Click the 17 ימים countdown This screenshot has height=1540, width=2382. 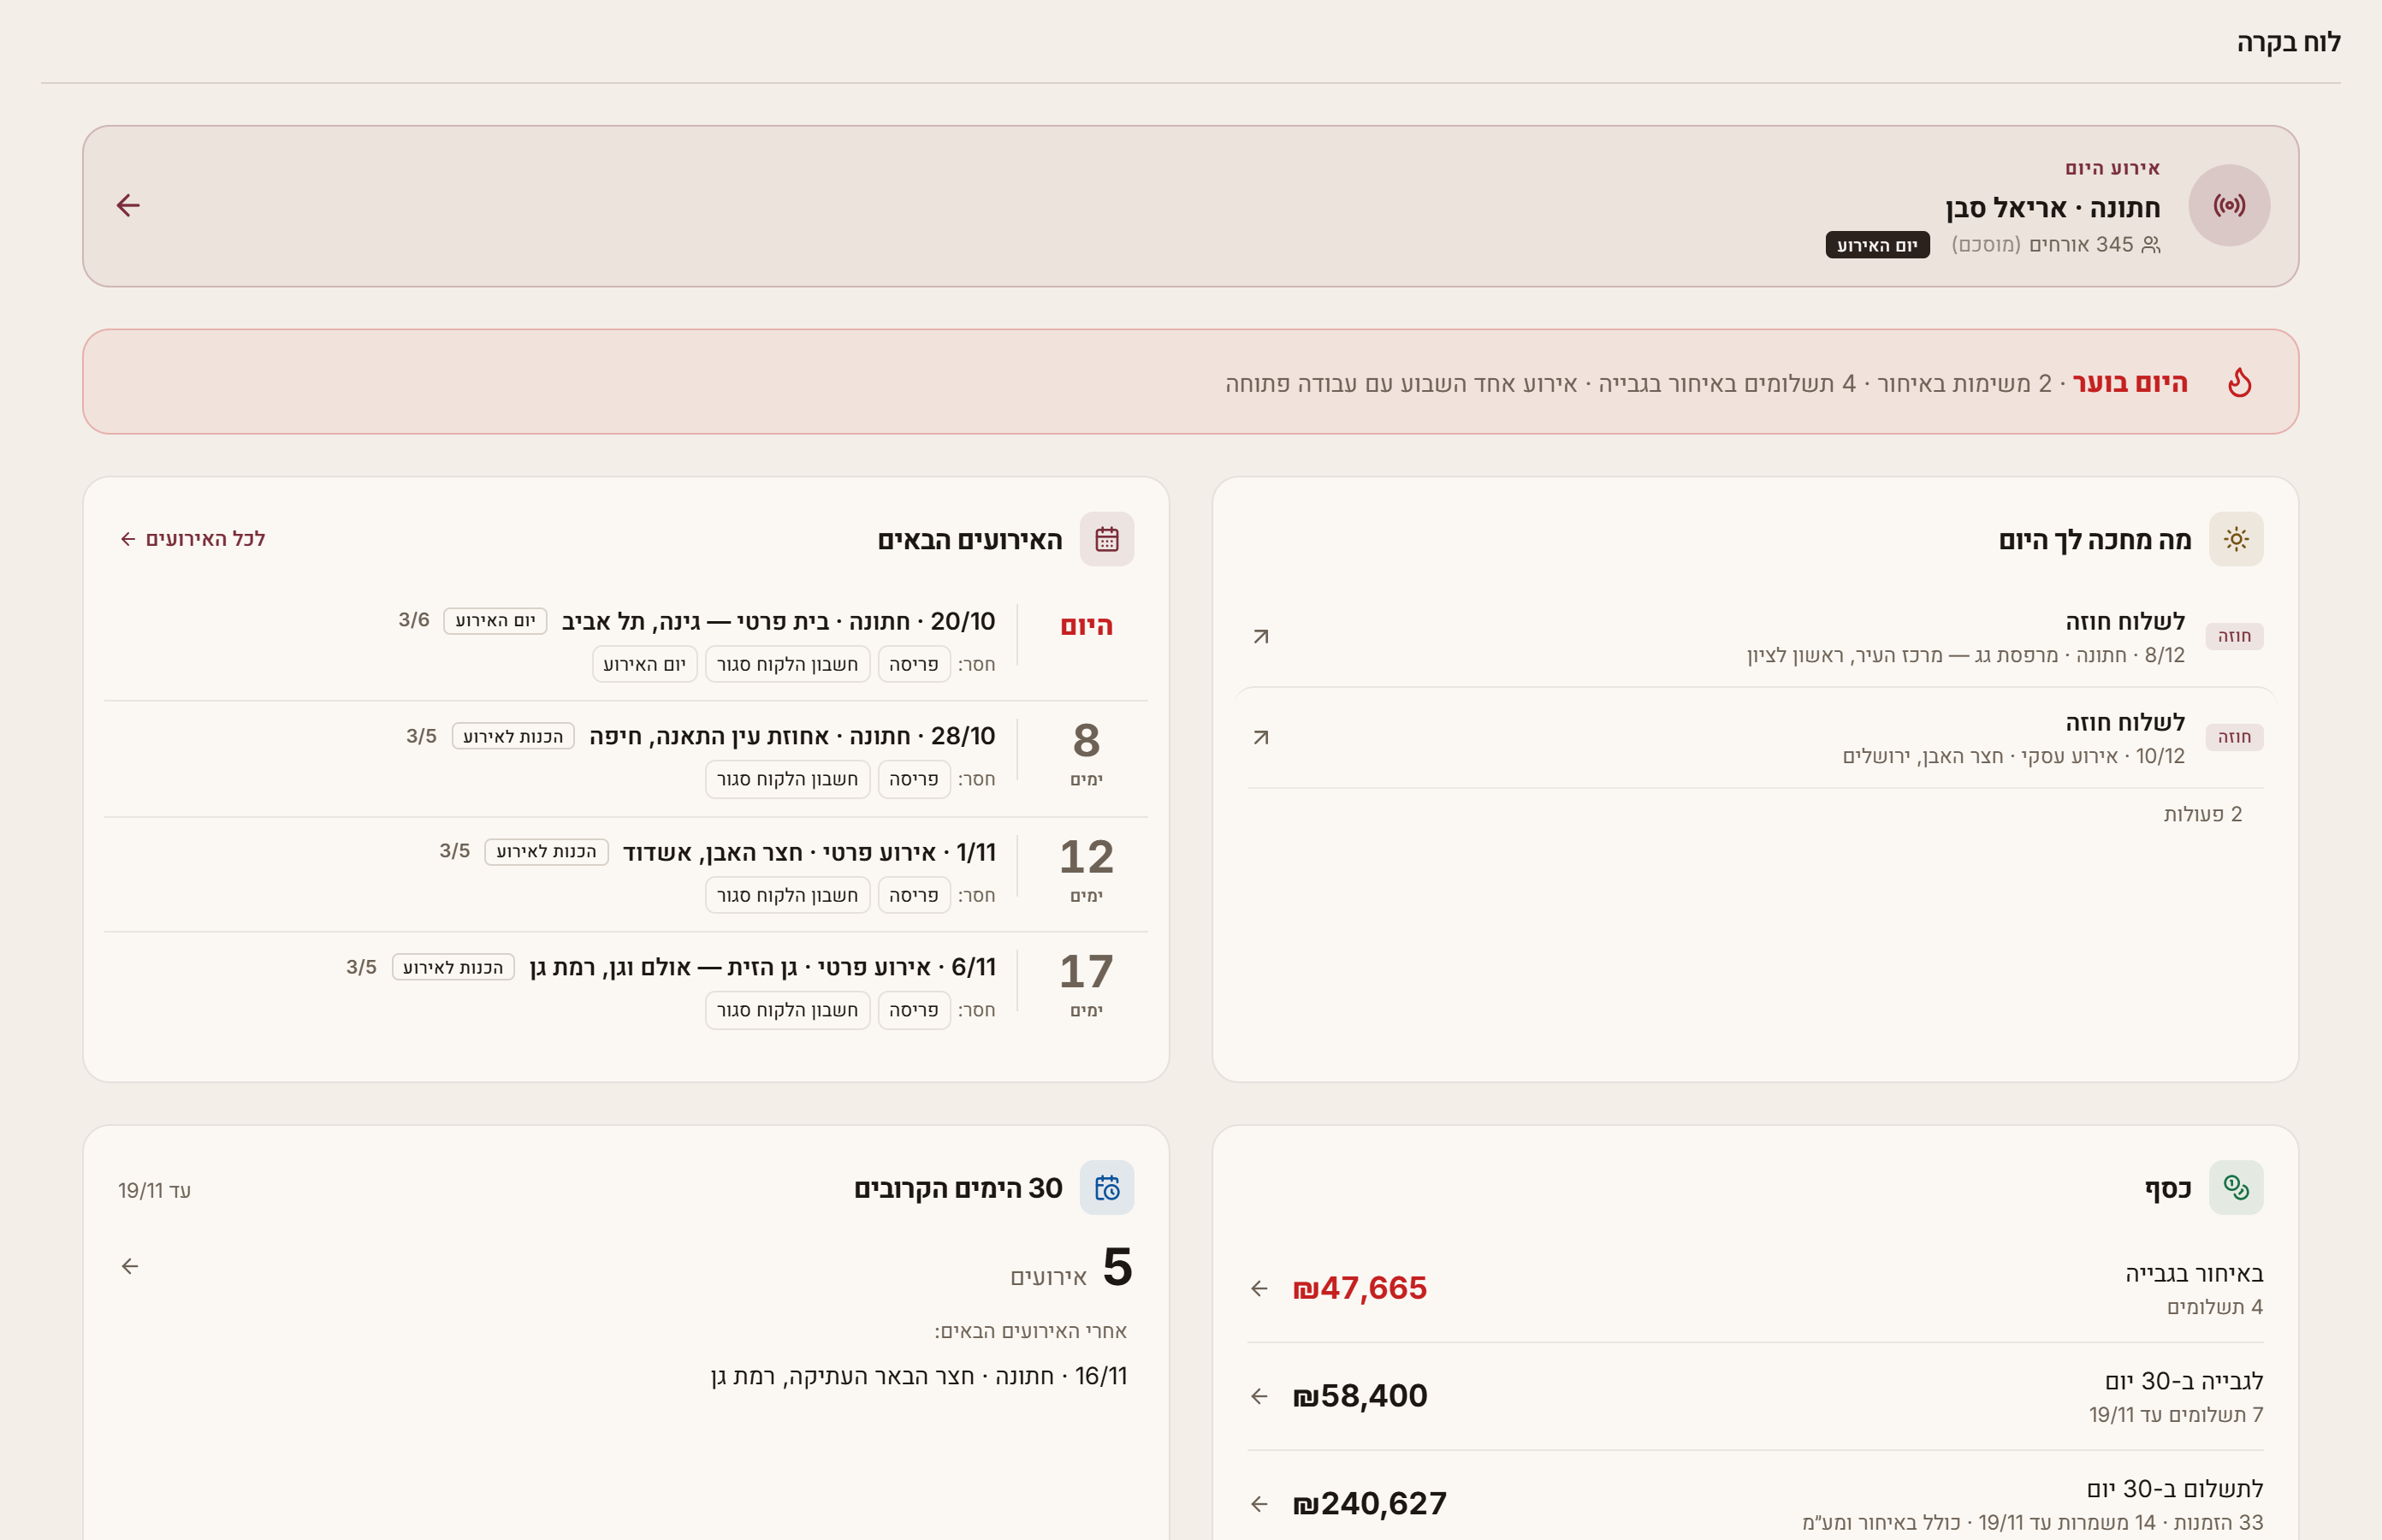tap(1086, 985)
